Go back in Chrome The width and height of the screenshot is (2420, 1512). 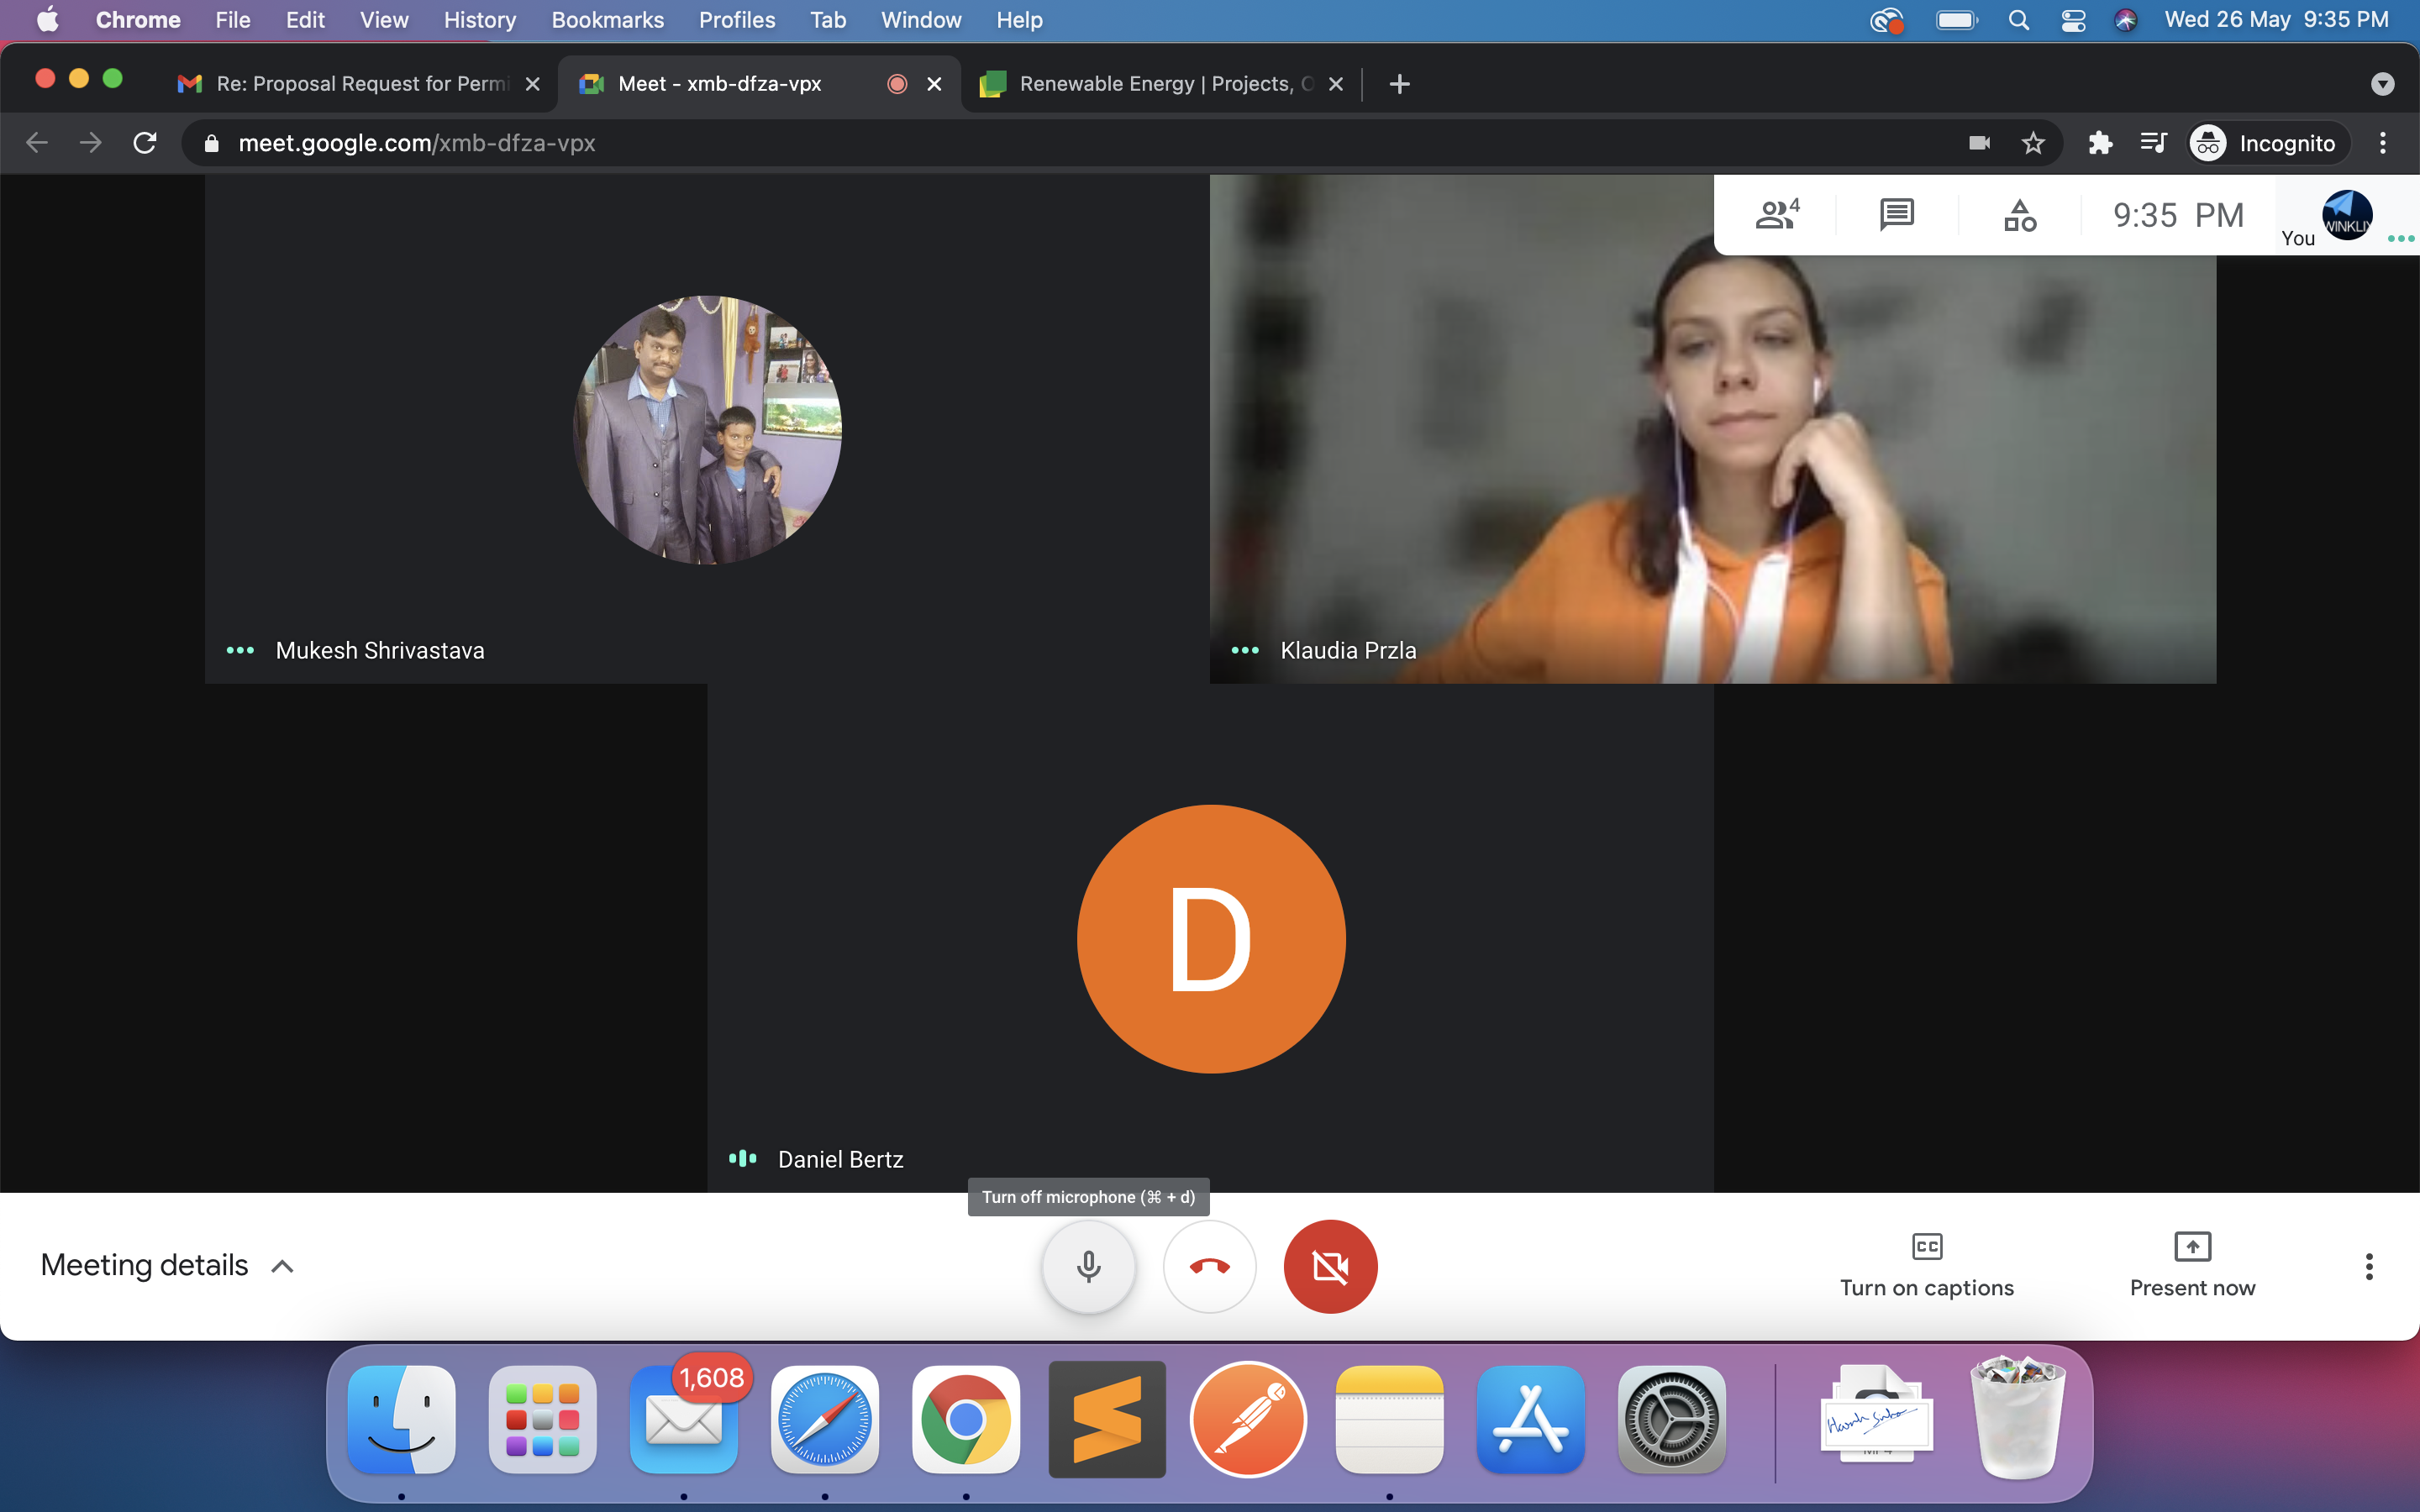point(37,143)
